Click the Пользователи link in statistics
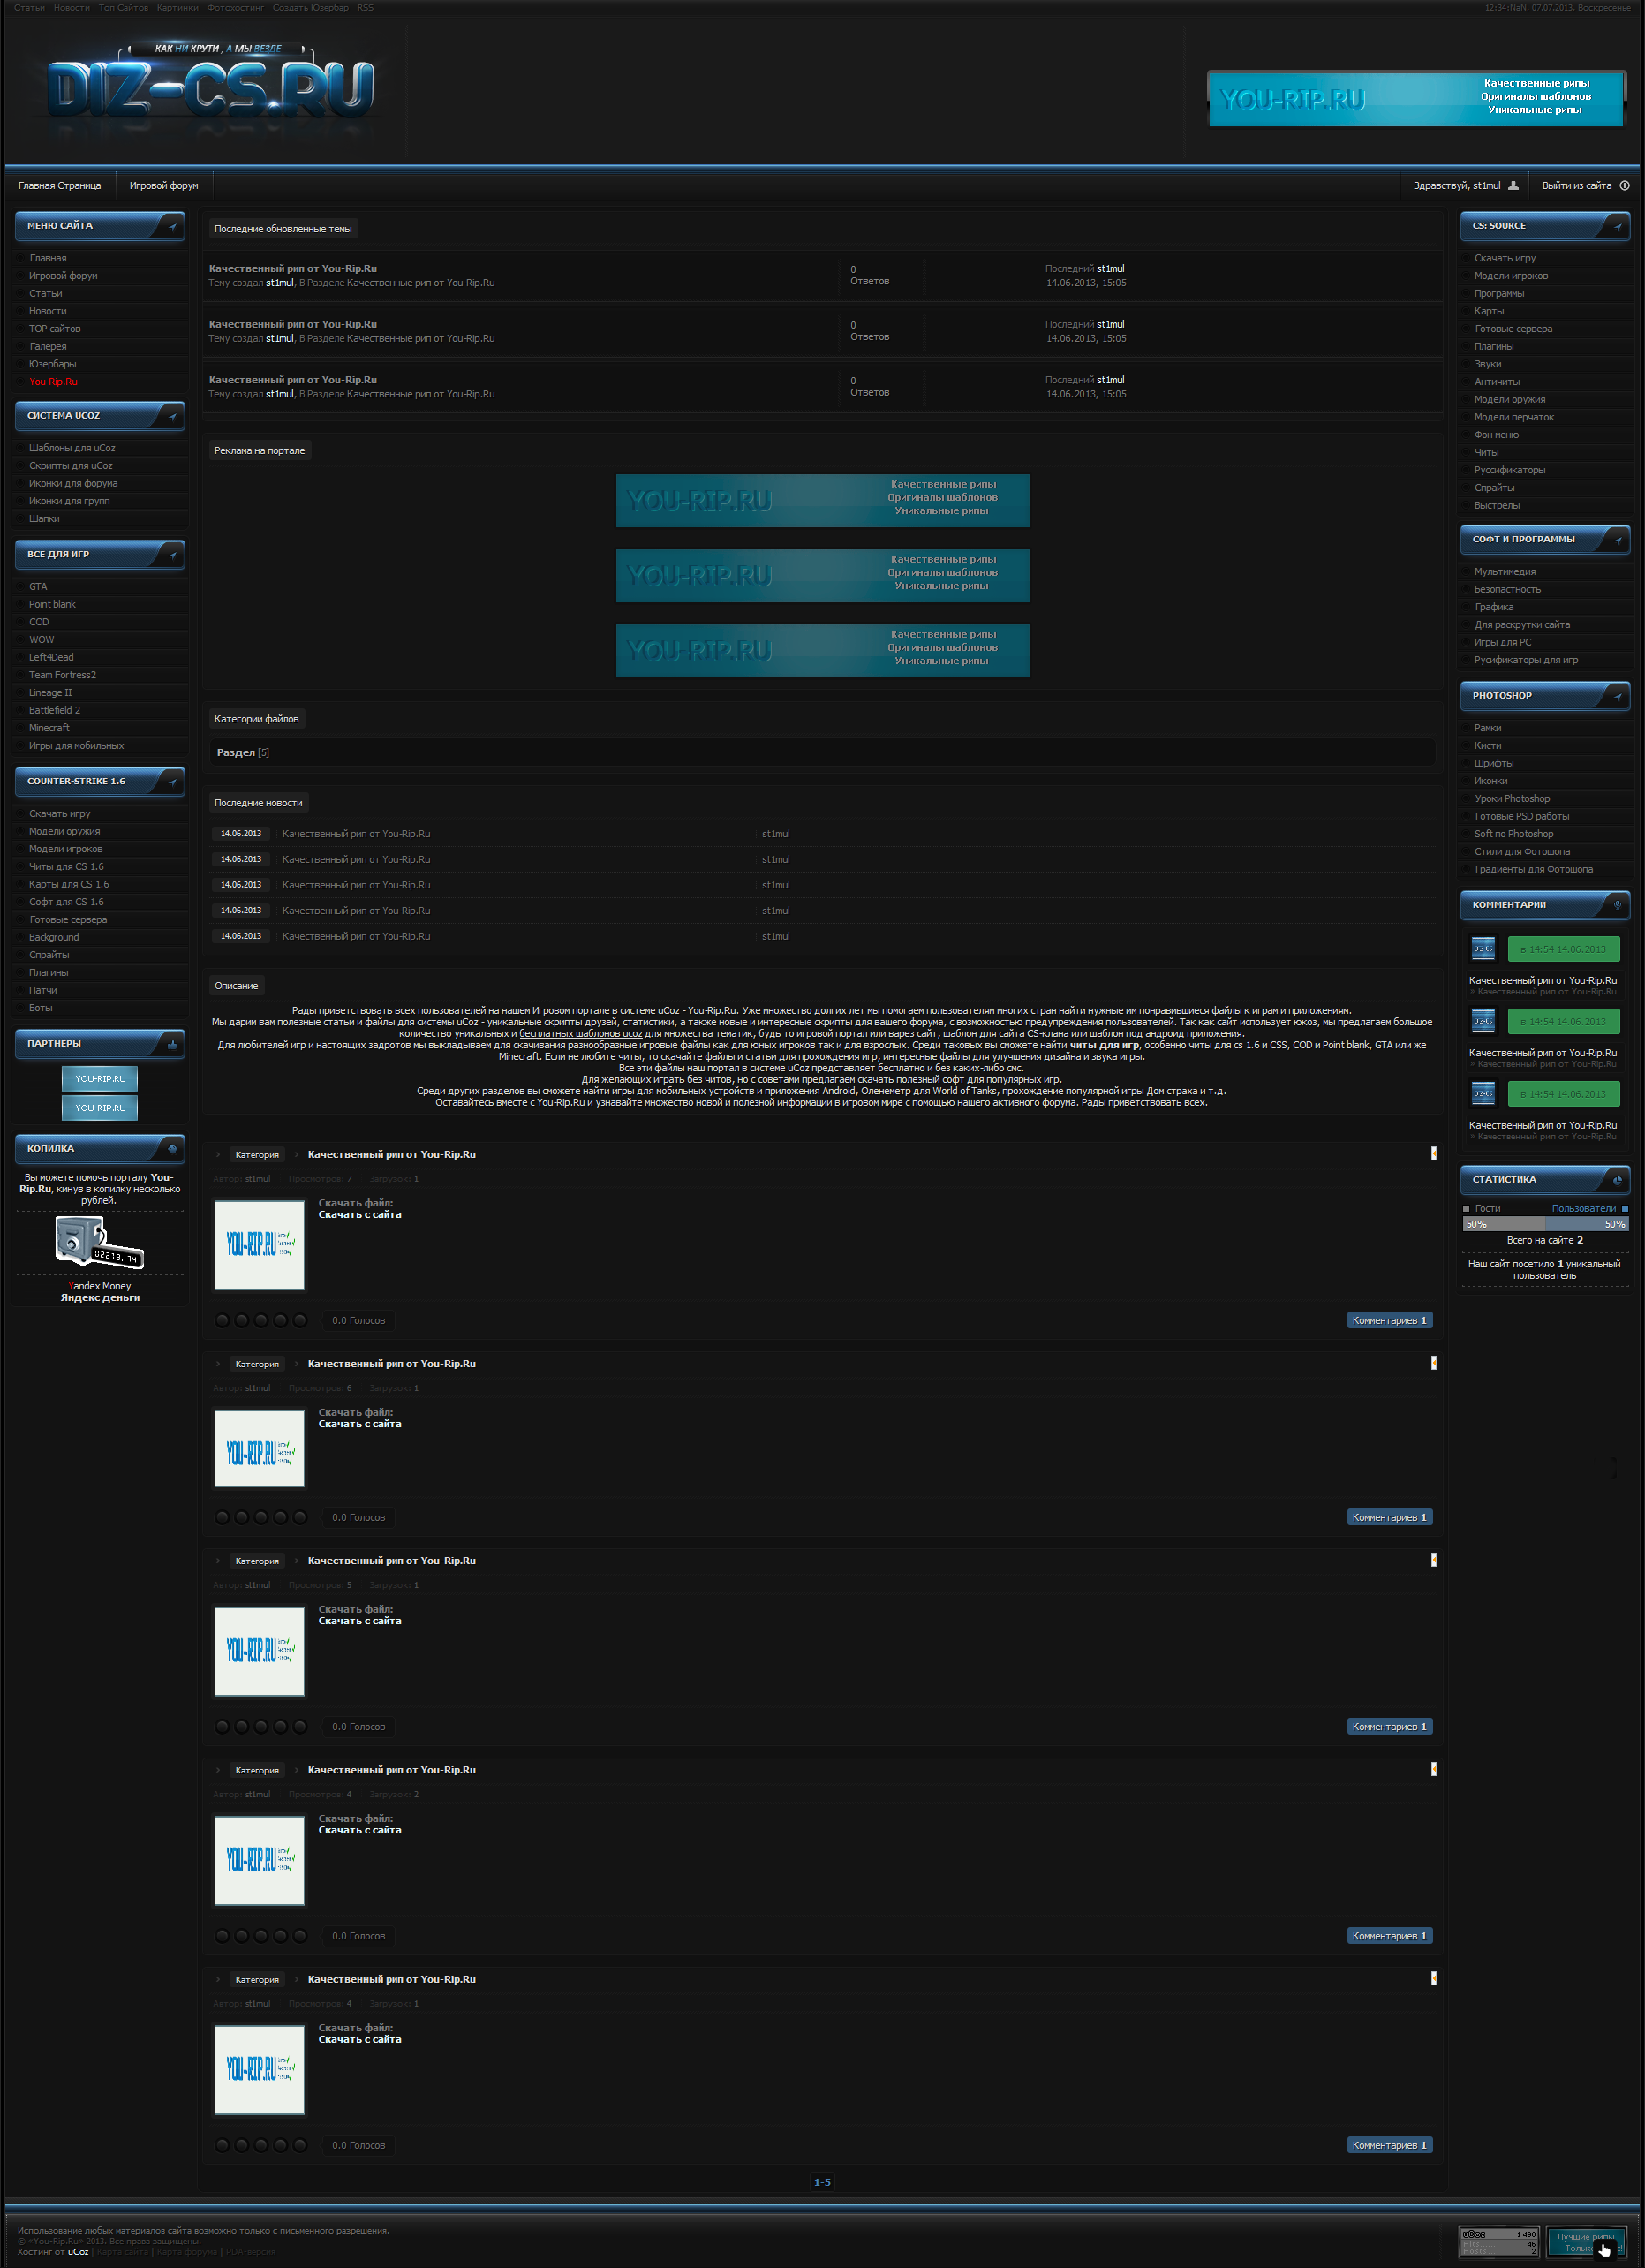 [1583, 1209]
